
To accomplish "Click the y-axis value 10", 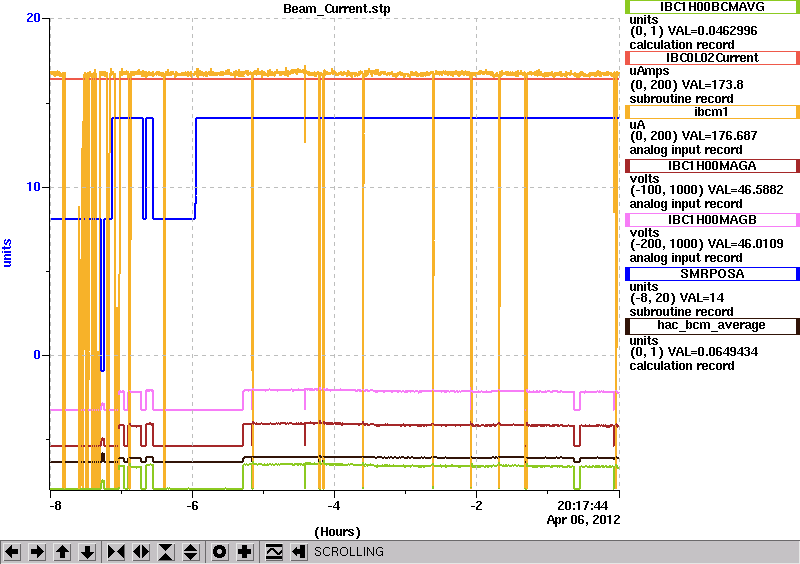I will click(x=33, y=187).
